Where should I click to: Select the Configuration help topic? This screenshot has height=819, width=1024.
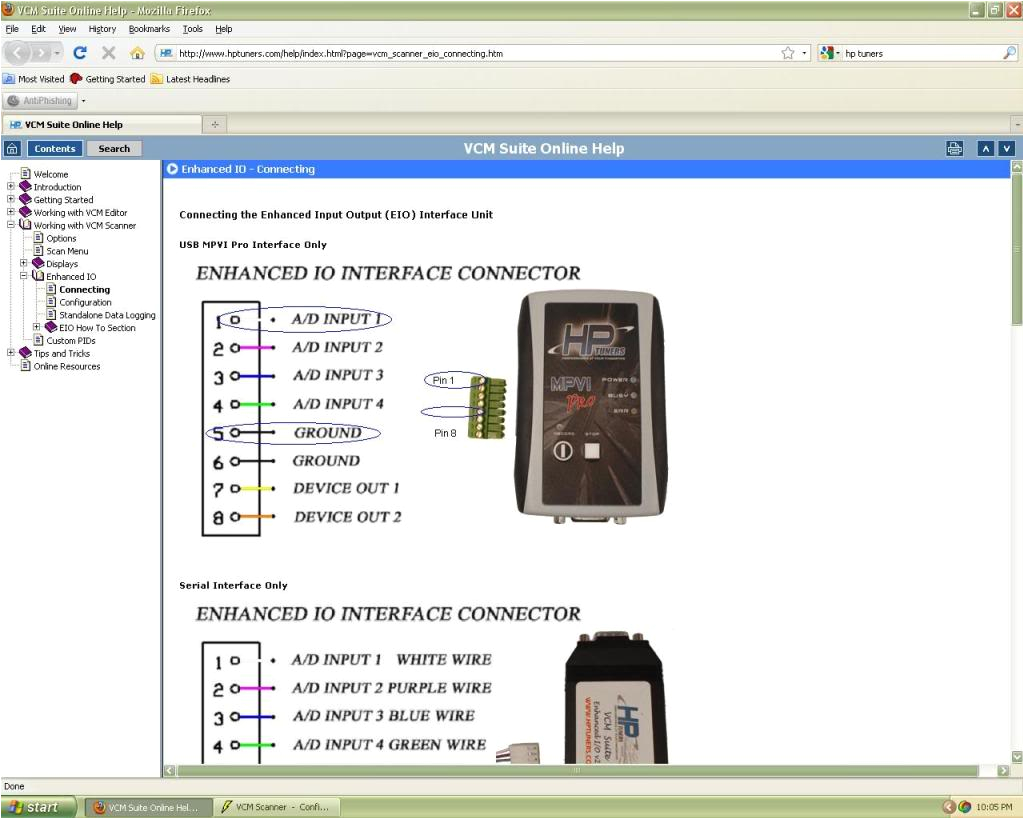point(84,302)
